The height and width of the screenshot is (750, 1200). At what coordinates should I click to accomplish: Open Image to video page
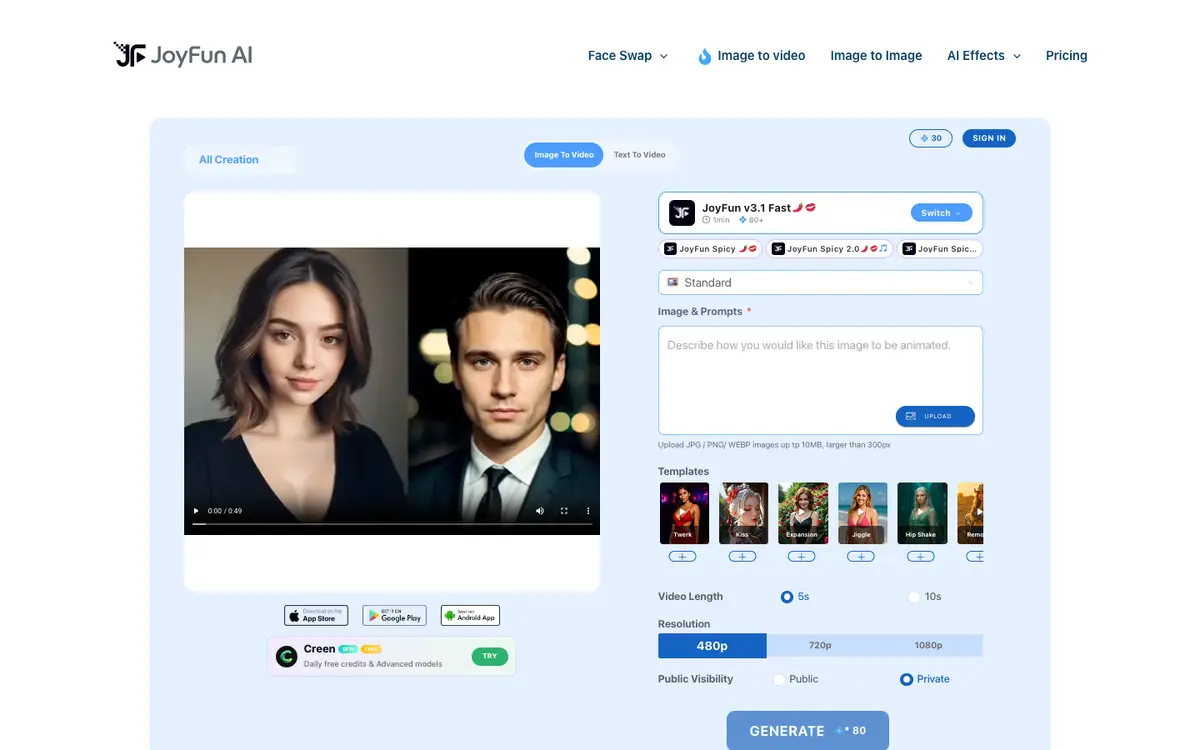pyautogui.click(x=761, y=56)
